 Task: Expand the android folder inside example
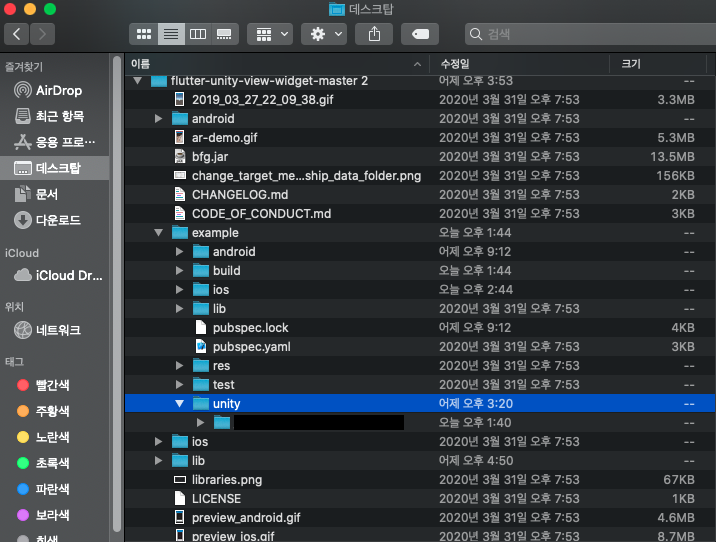[179, 252]
